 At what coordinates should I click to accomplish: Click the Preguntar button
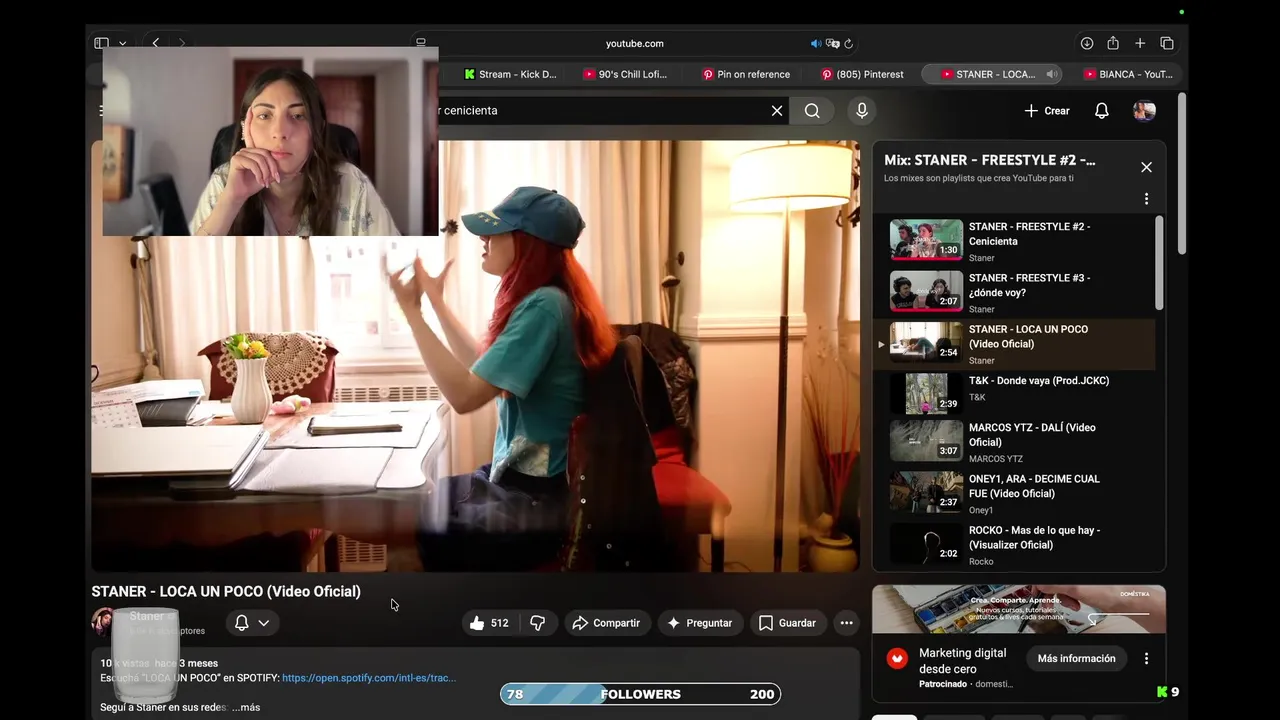coord(700,623)
